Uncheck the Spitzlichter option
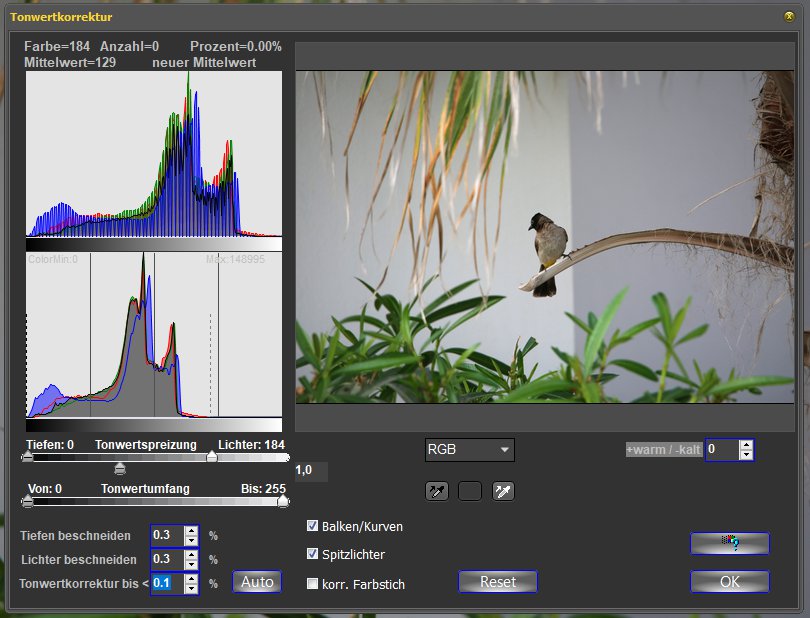The height and width of the screenshot is (618, 810). pos(313,554)
